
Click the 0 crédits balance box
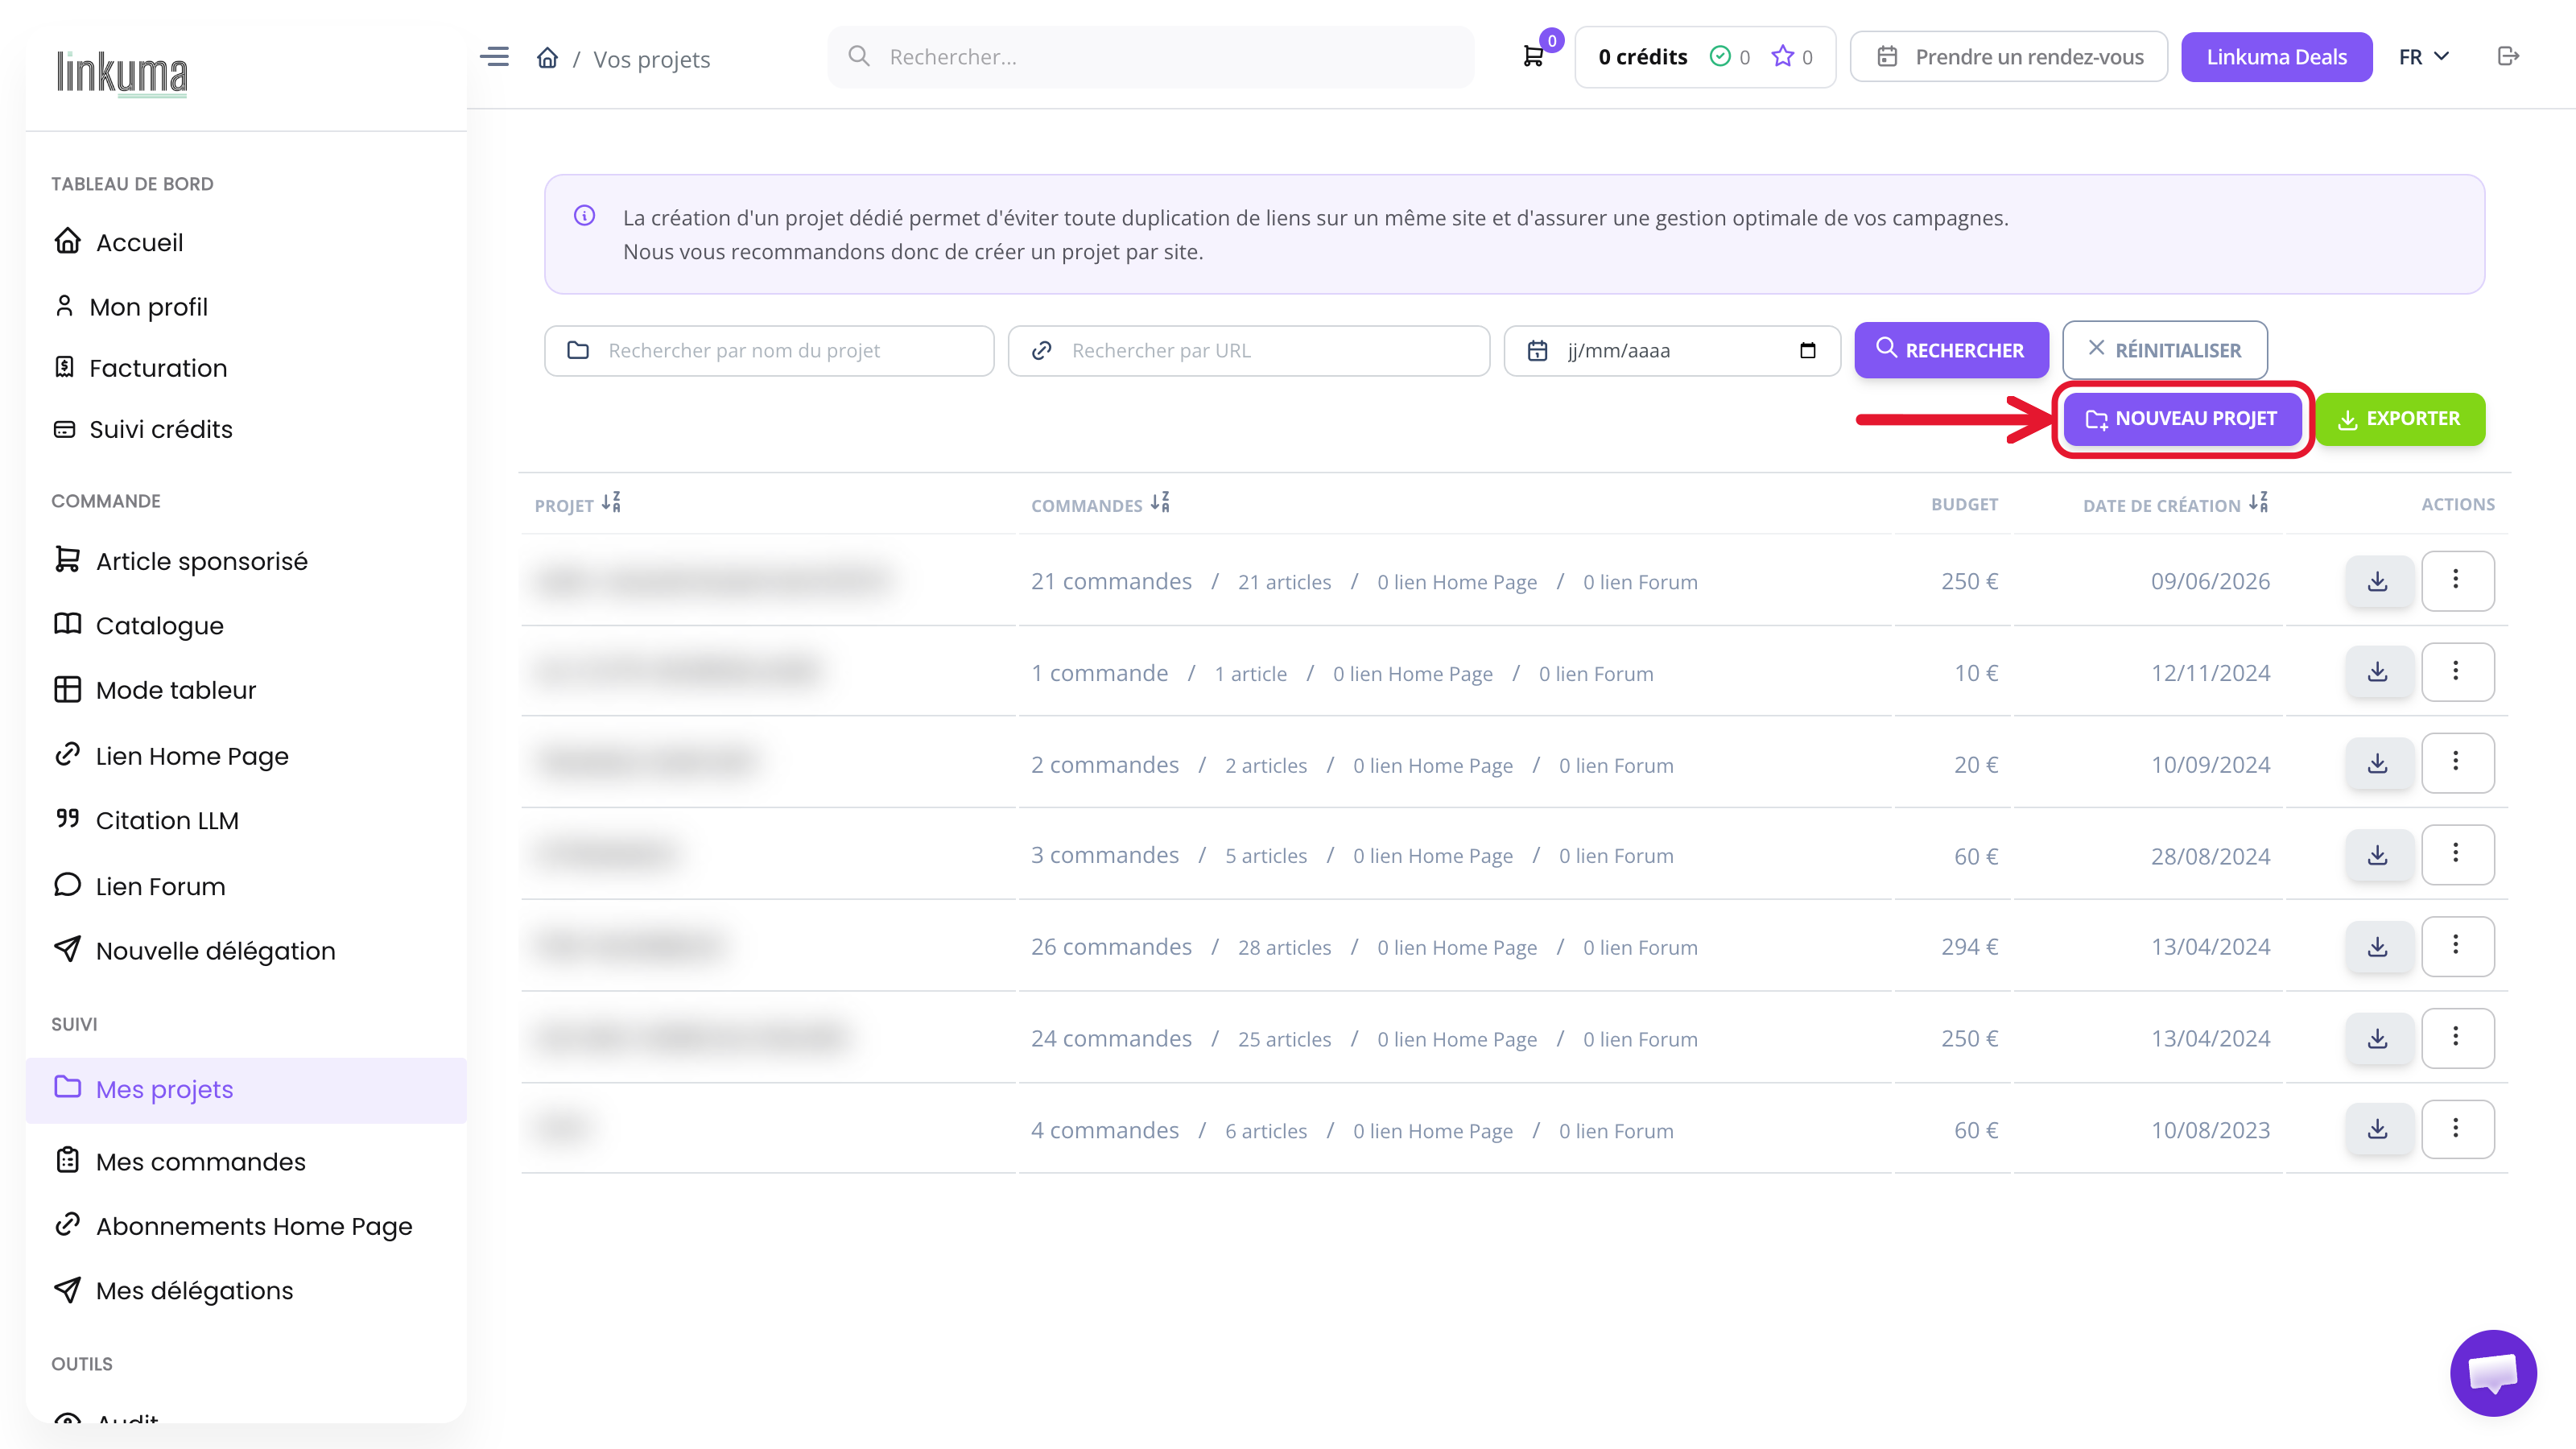[x=1705, y=57]
